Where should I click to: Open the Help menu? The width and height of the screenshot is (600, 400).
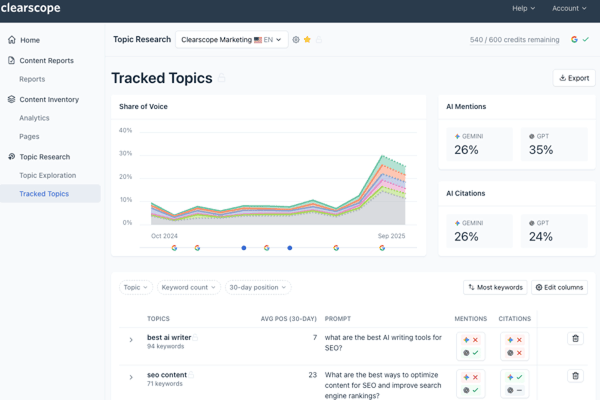523,8
